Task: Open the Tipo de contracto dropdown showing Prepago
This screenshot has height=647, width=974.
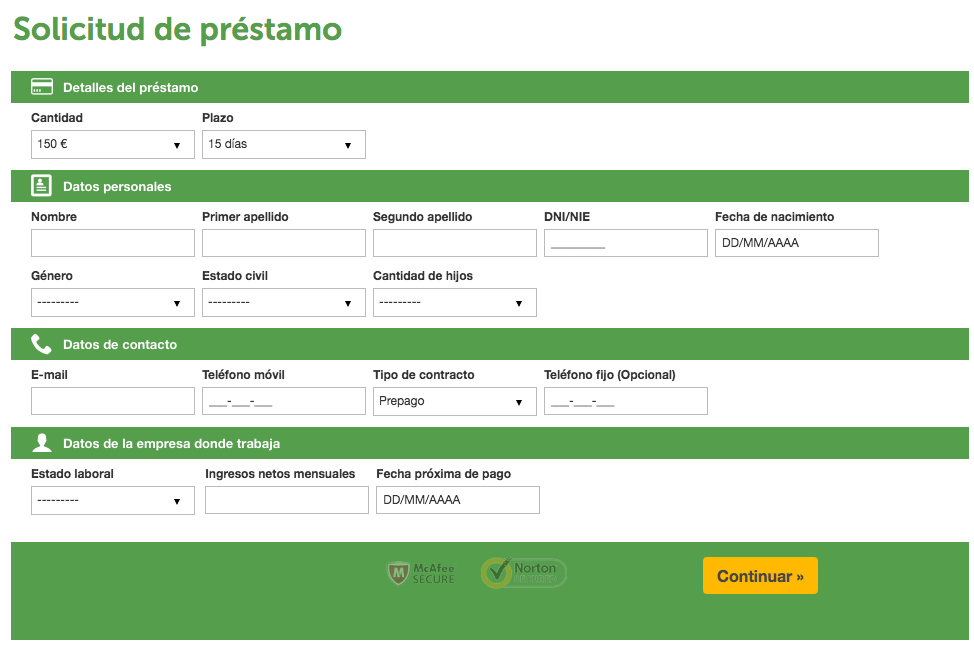Action: tap(455, 401)
